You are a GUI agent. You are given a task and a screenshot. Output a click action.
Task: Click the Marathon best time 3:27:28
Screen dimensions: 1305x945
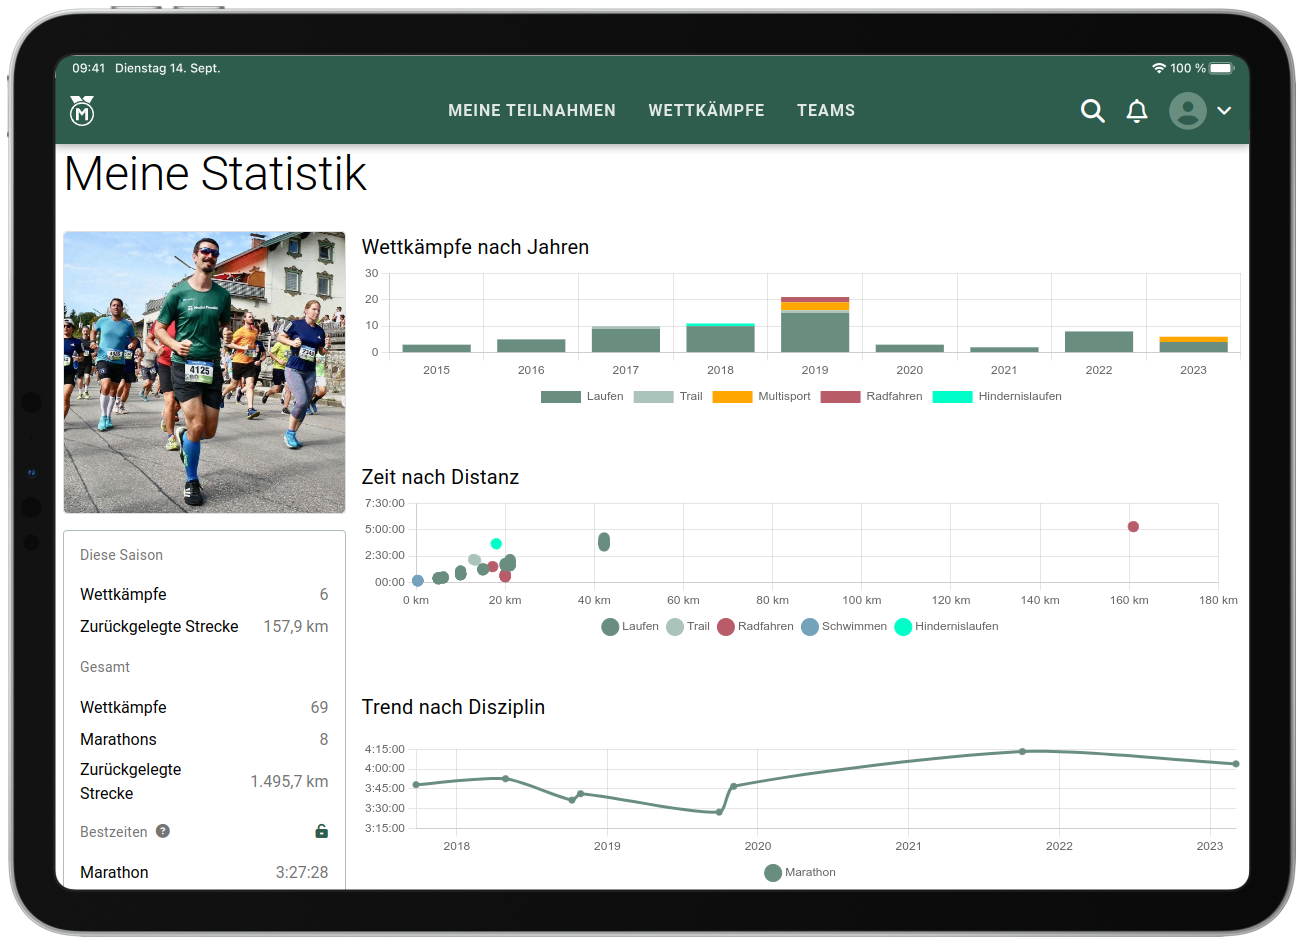(x=302, y=873)
